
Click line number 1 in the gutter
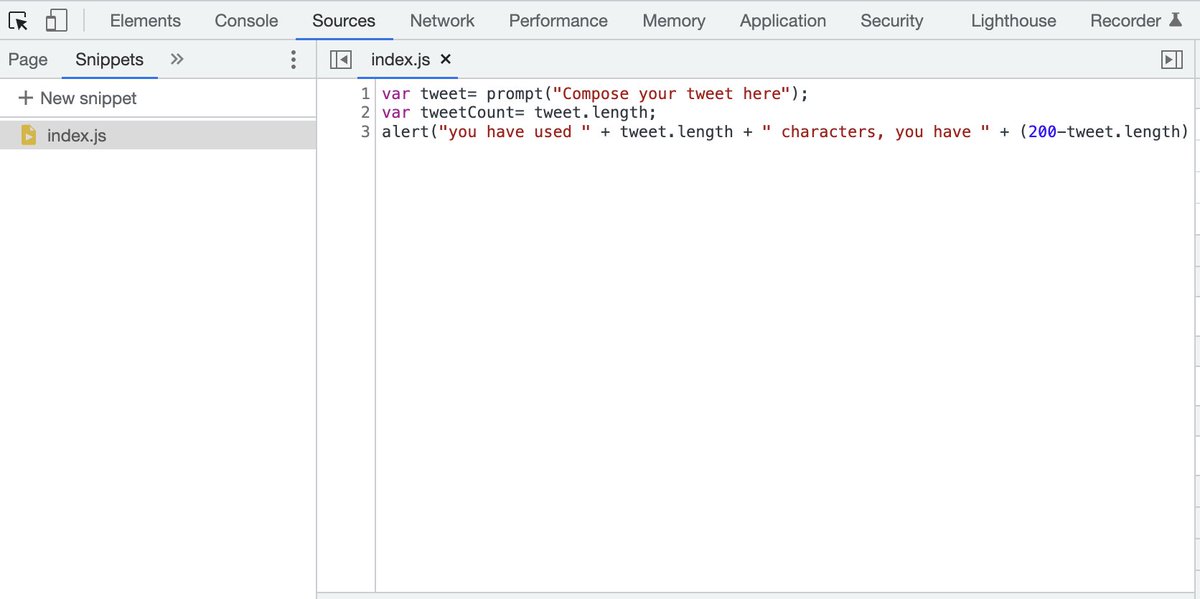[x=366, y=93]
